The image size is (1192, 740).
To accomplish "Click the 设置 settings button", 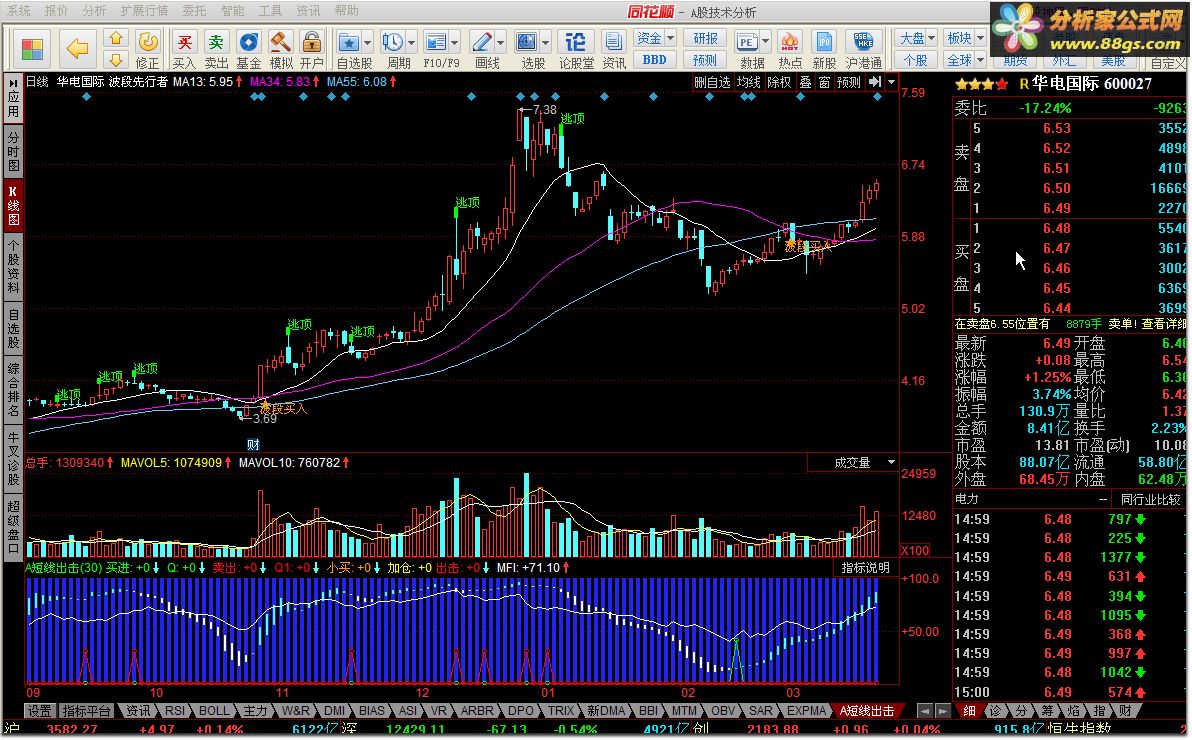I will point(40,710).
